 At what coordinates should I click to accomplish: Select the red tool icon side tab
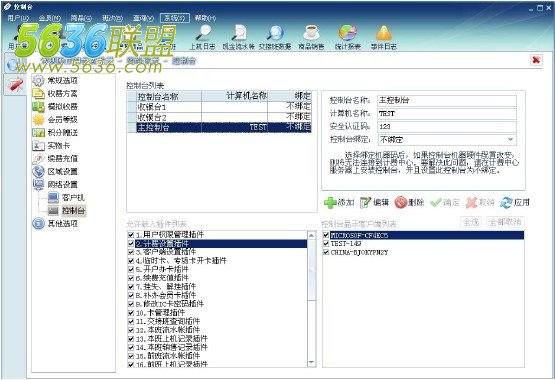pyautogui.click(x=15, y=85)
